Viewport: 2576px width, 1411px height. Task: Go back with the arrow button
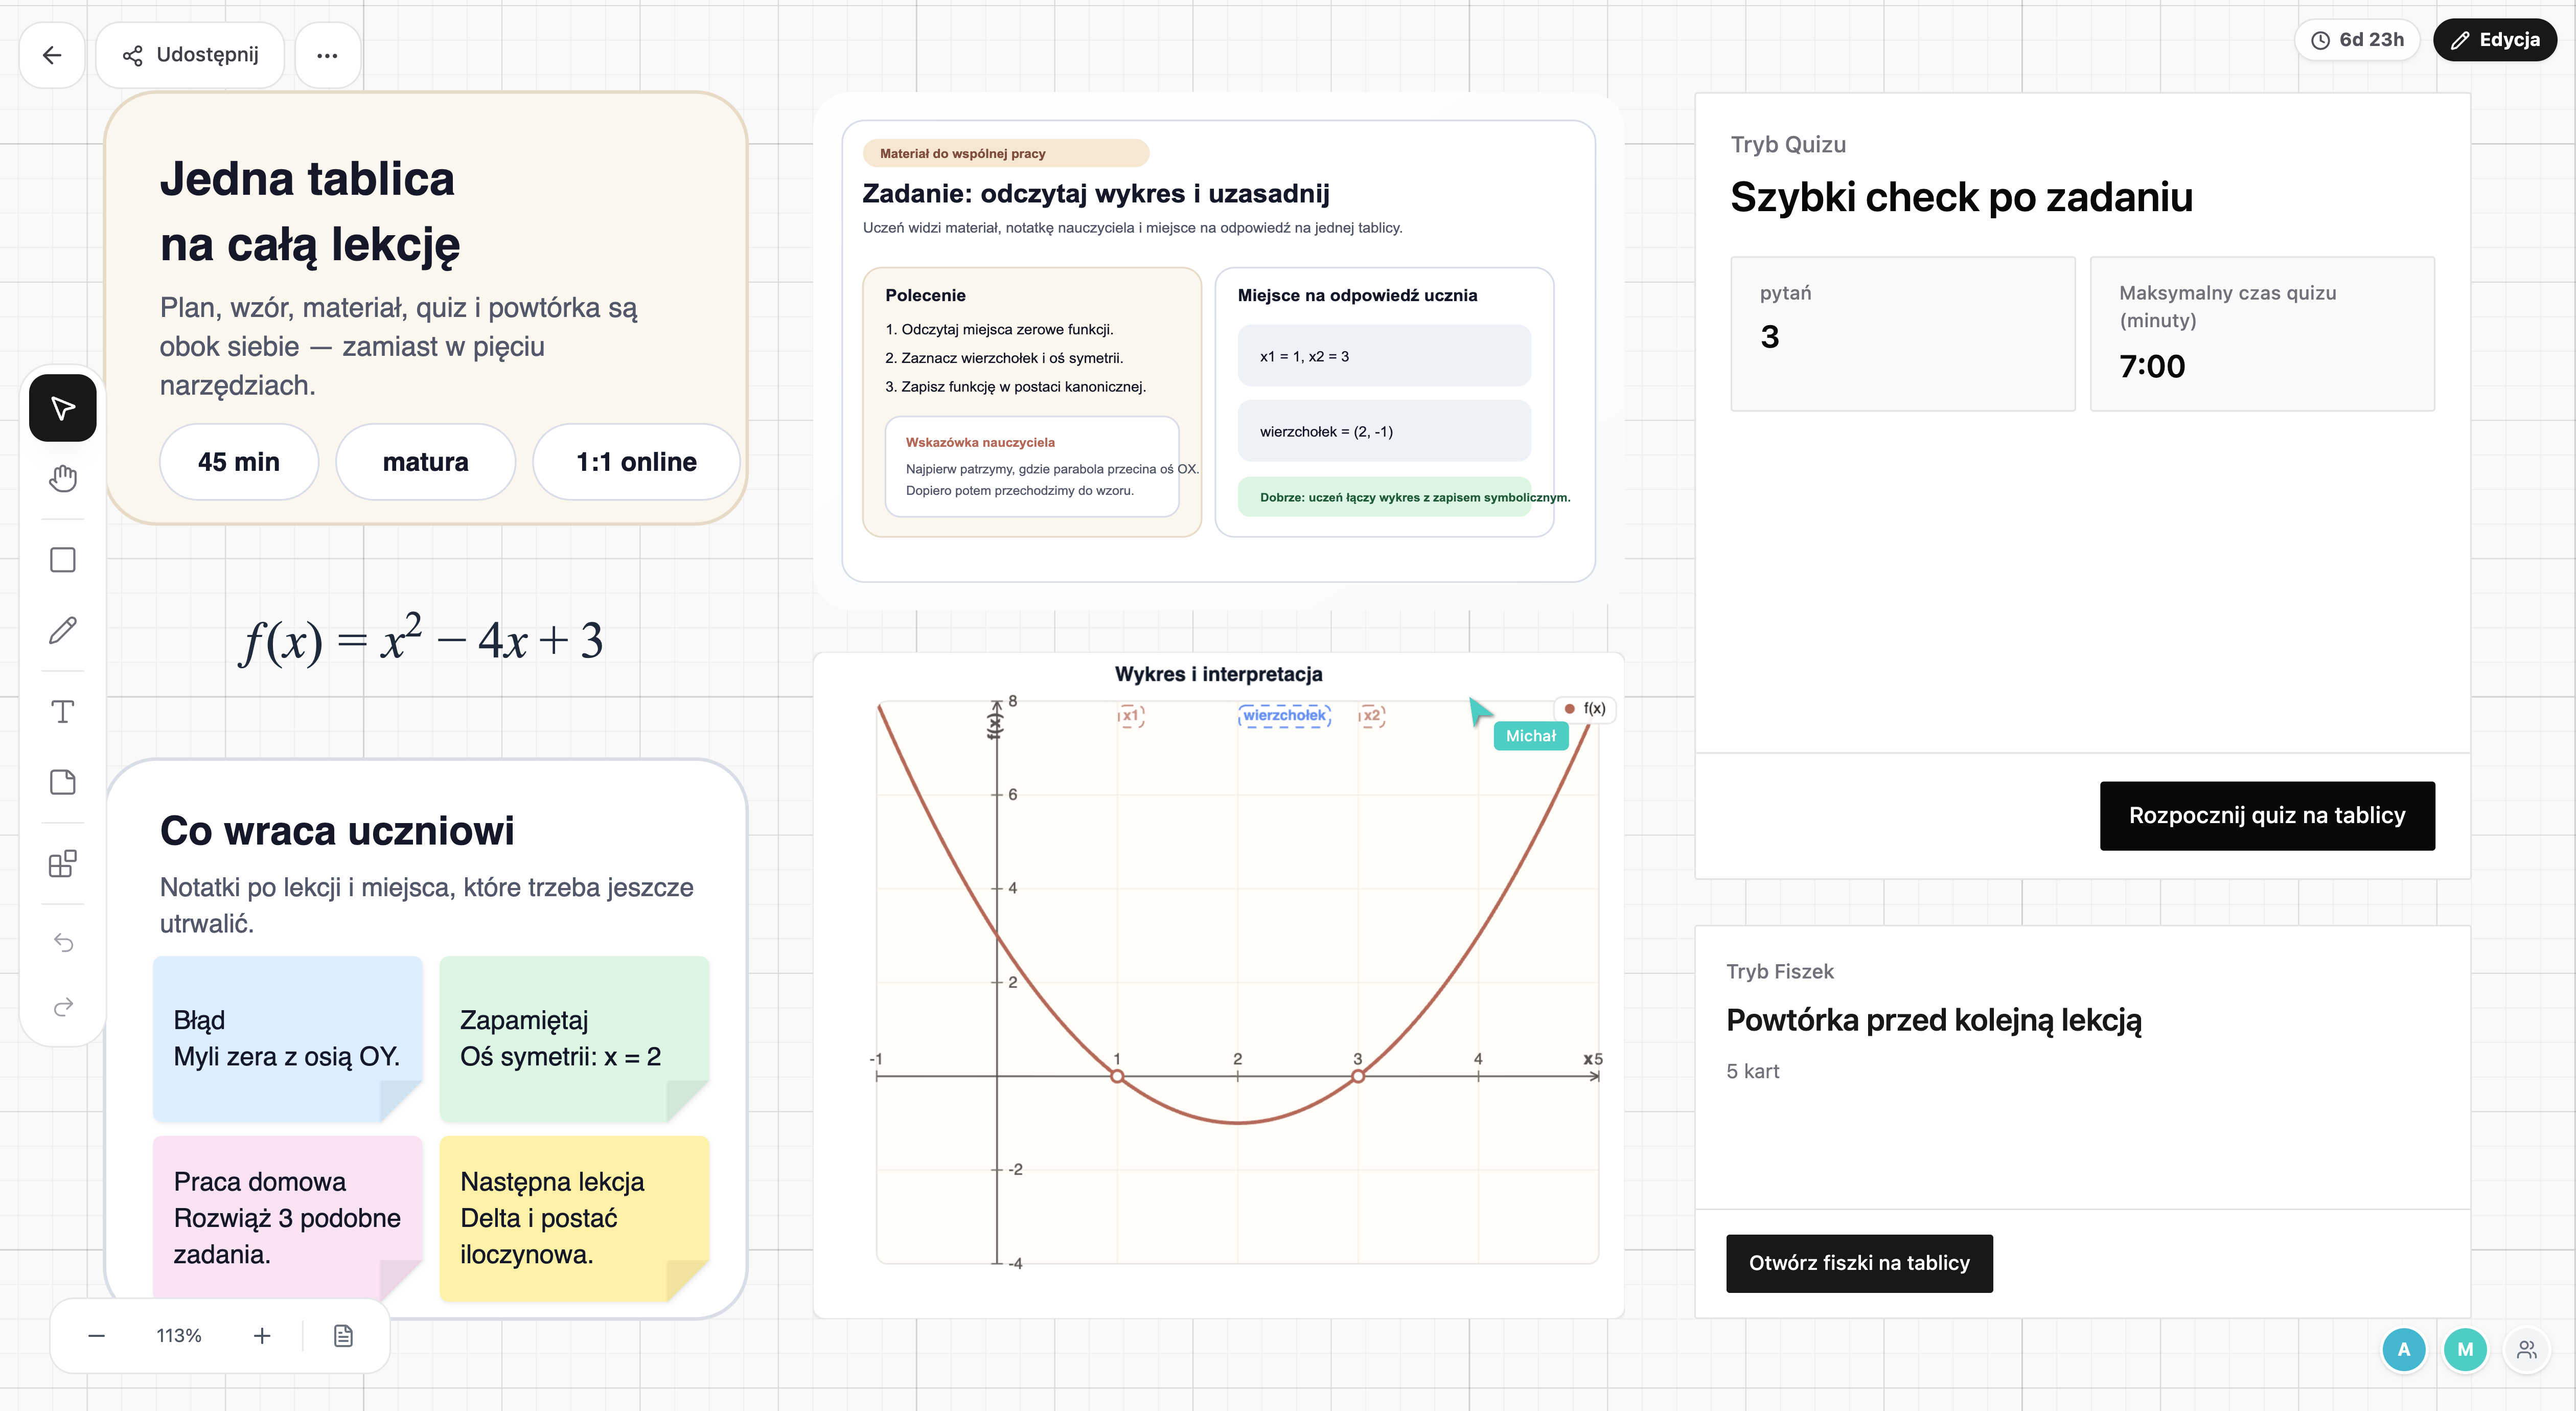[52, 55]
